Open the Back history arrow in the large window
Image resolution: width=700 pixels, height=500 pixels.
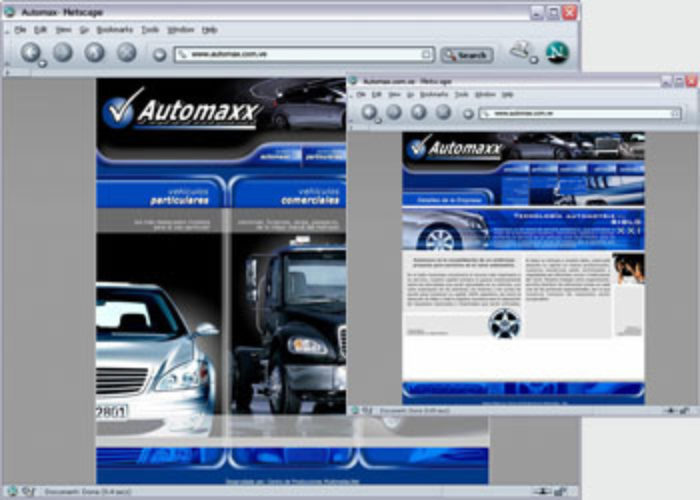[42, 63]
